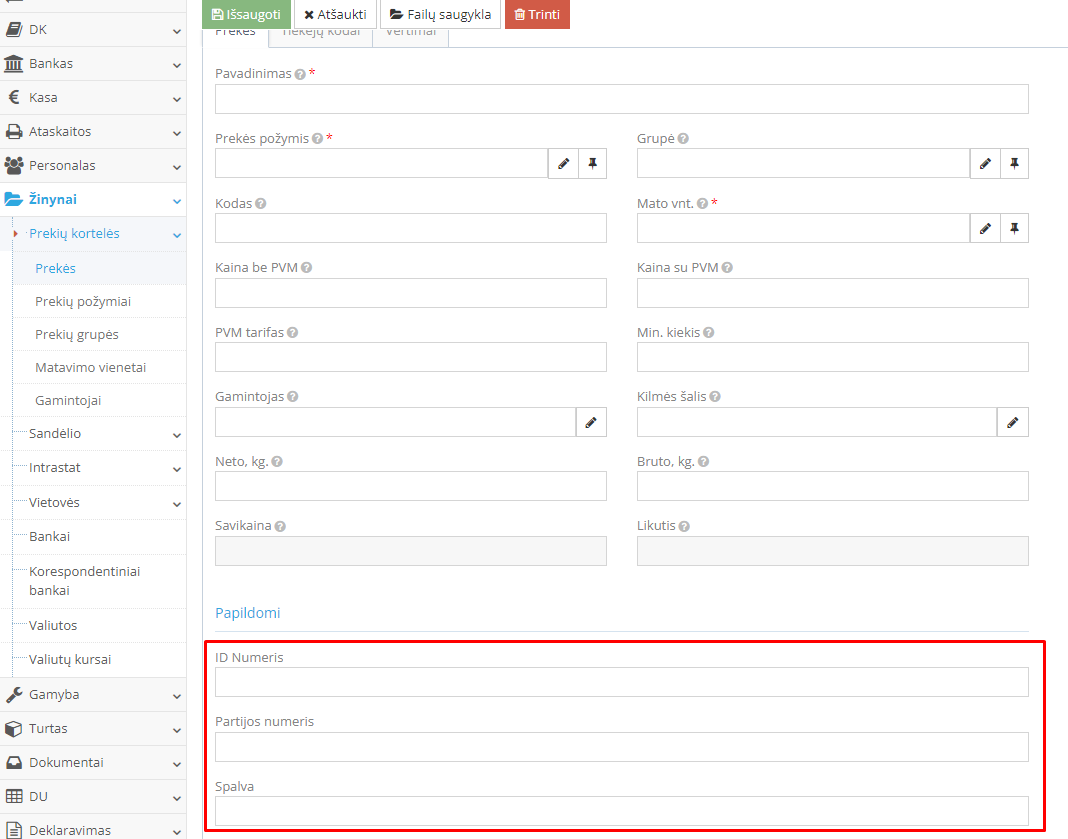Collapse the Žinynai sidebar section

coord(92,200)
